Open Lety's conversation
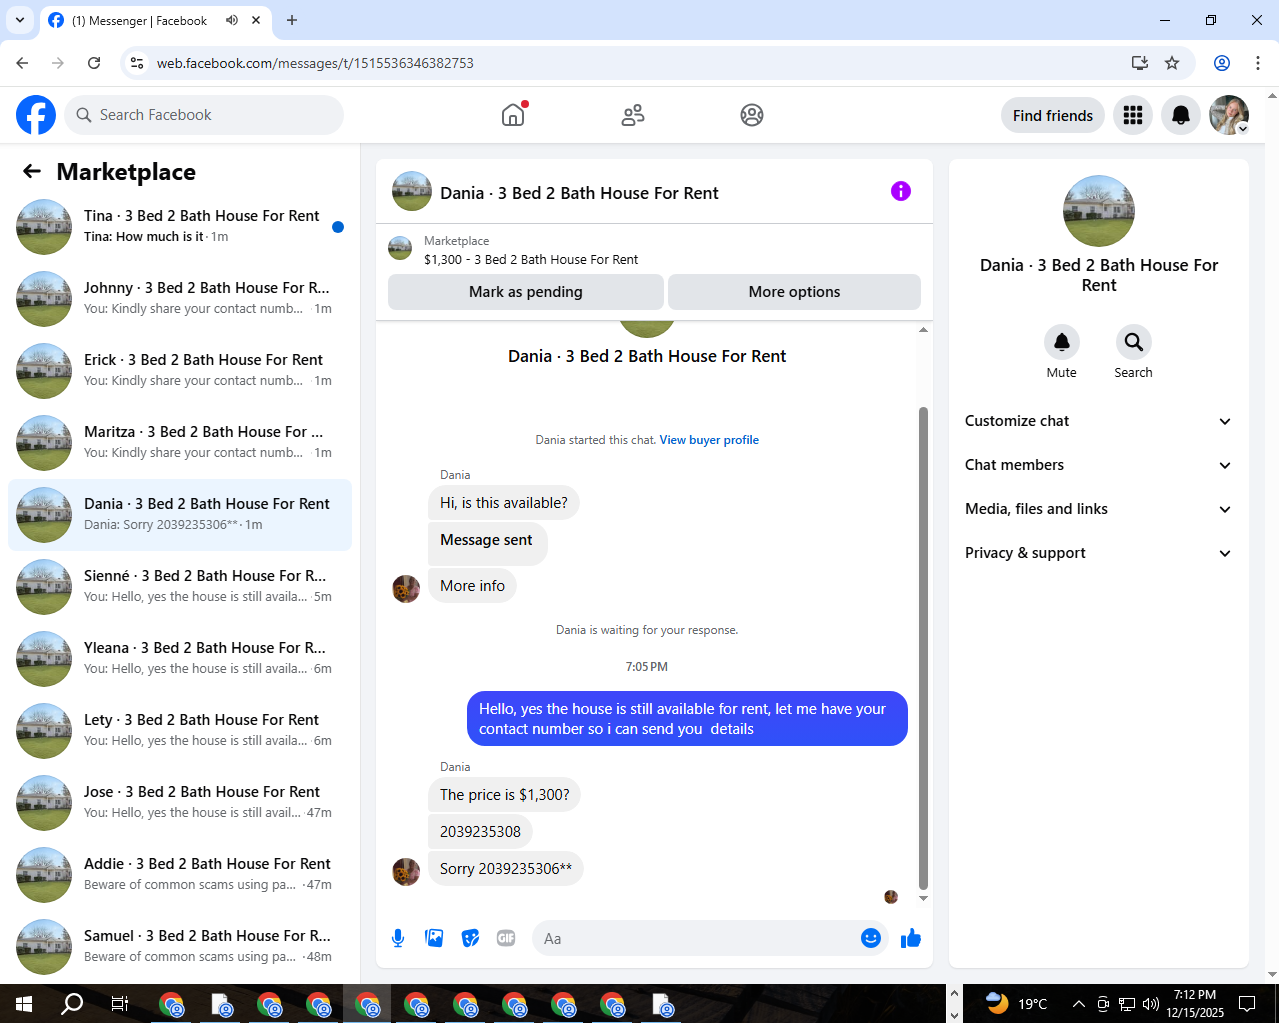The width and height of the screenshot is (1279, 1023). click(180, 731)
